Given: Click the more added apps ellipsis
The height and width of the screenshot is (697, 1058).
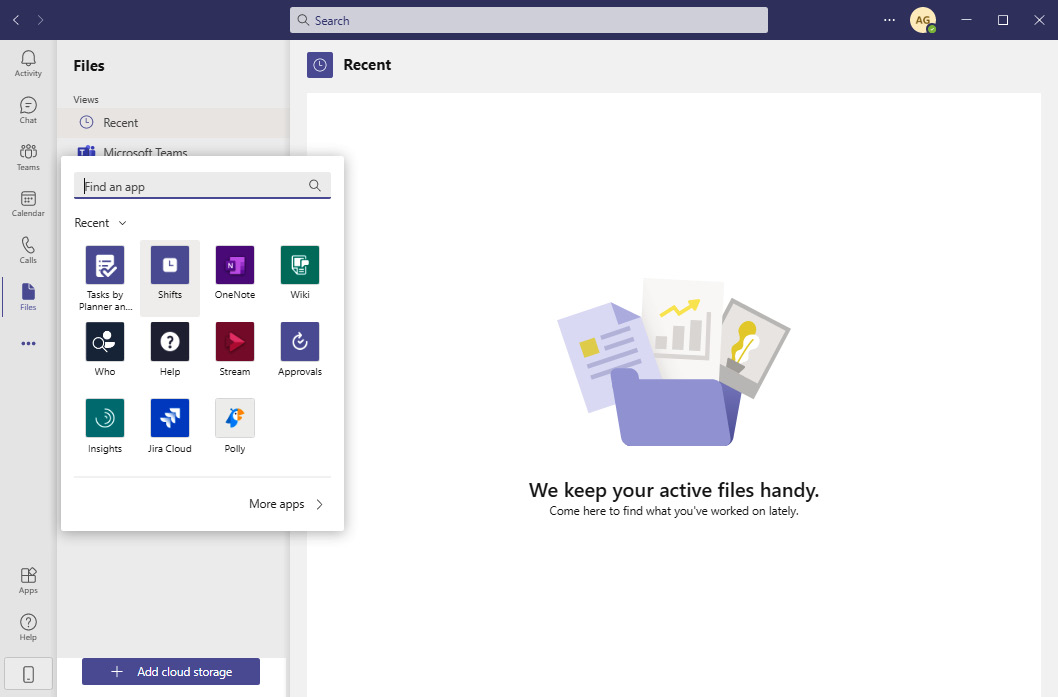Looking at the screenshot, I should [28, 343].
